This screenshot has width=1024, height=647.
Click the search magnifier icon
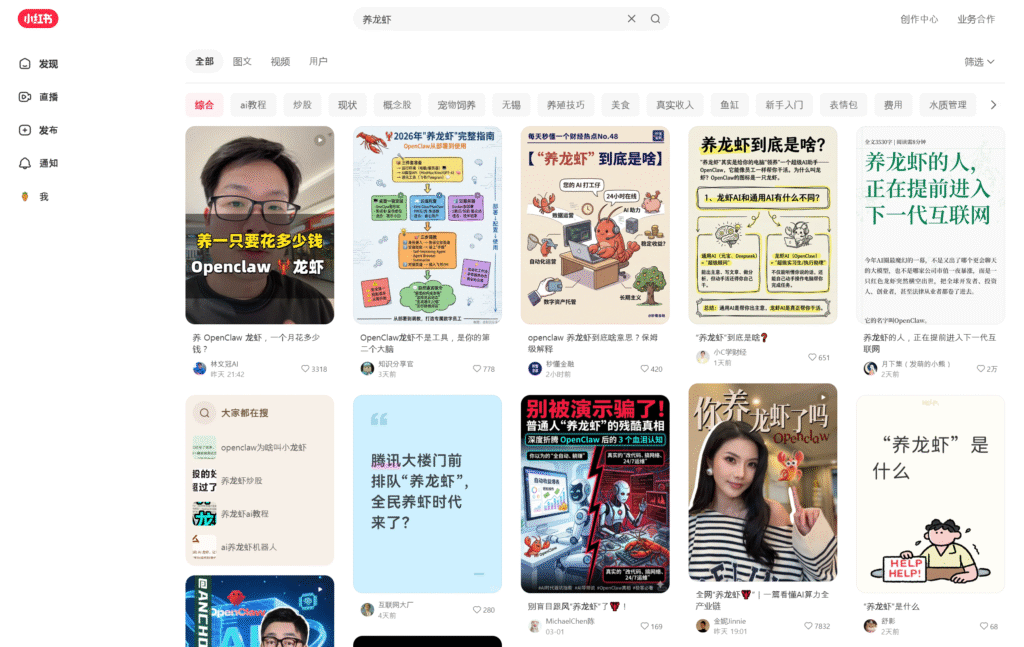pyautogui.click(x=655, y=19)
